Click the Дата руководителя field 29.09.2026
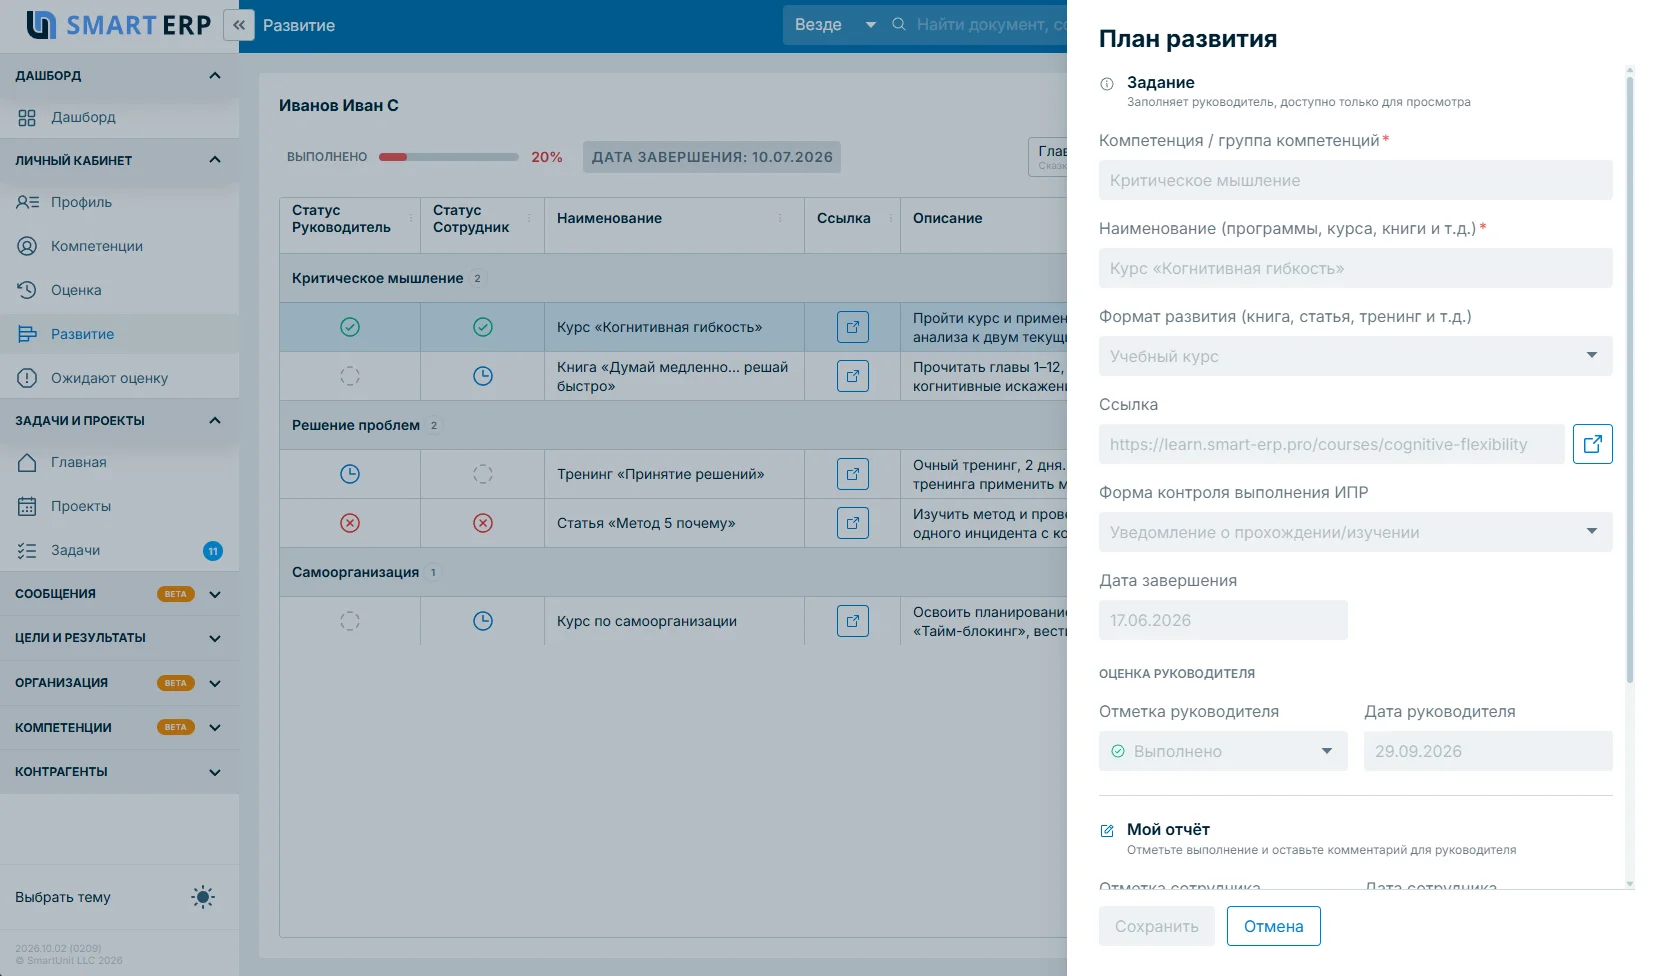Image resolution: width=1667 pixels, height=976 pixels. pyautogui.click(x=1488, y=751)
